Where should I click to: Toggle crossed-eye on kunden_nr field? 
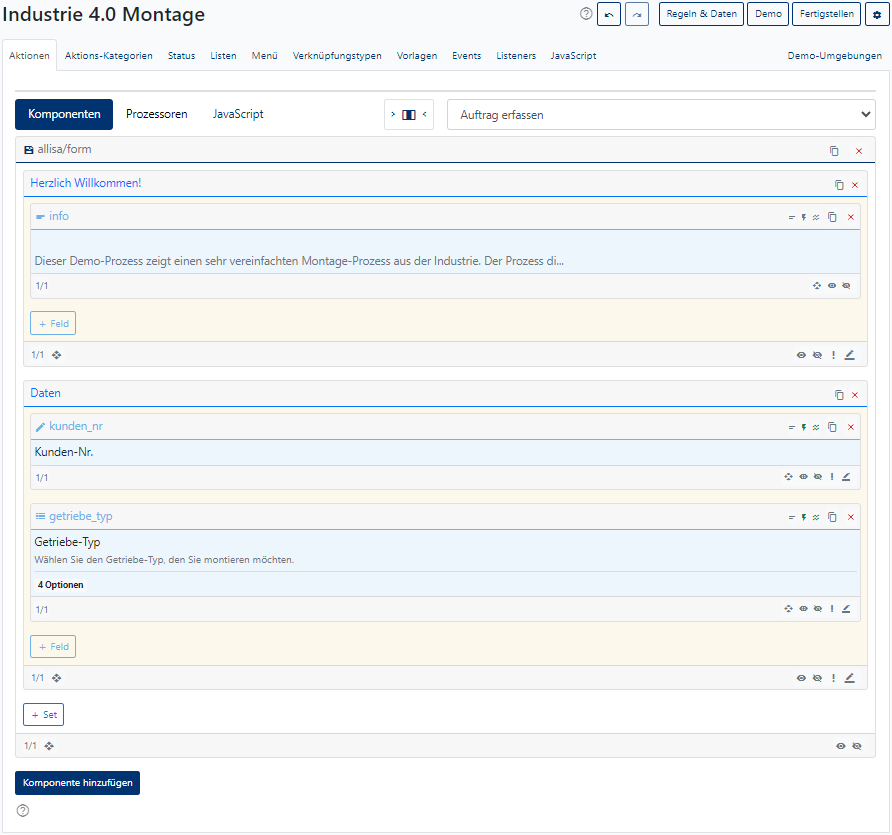[817, 477]
